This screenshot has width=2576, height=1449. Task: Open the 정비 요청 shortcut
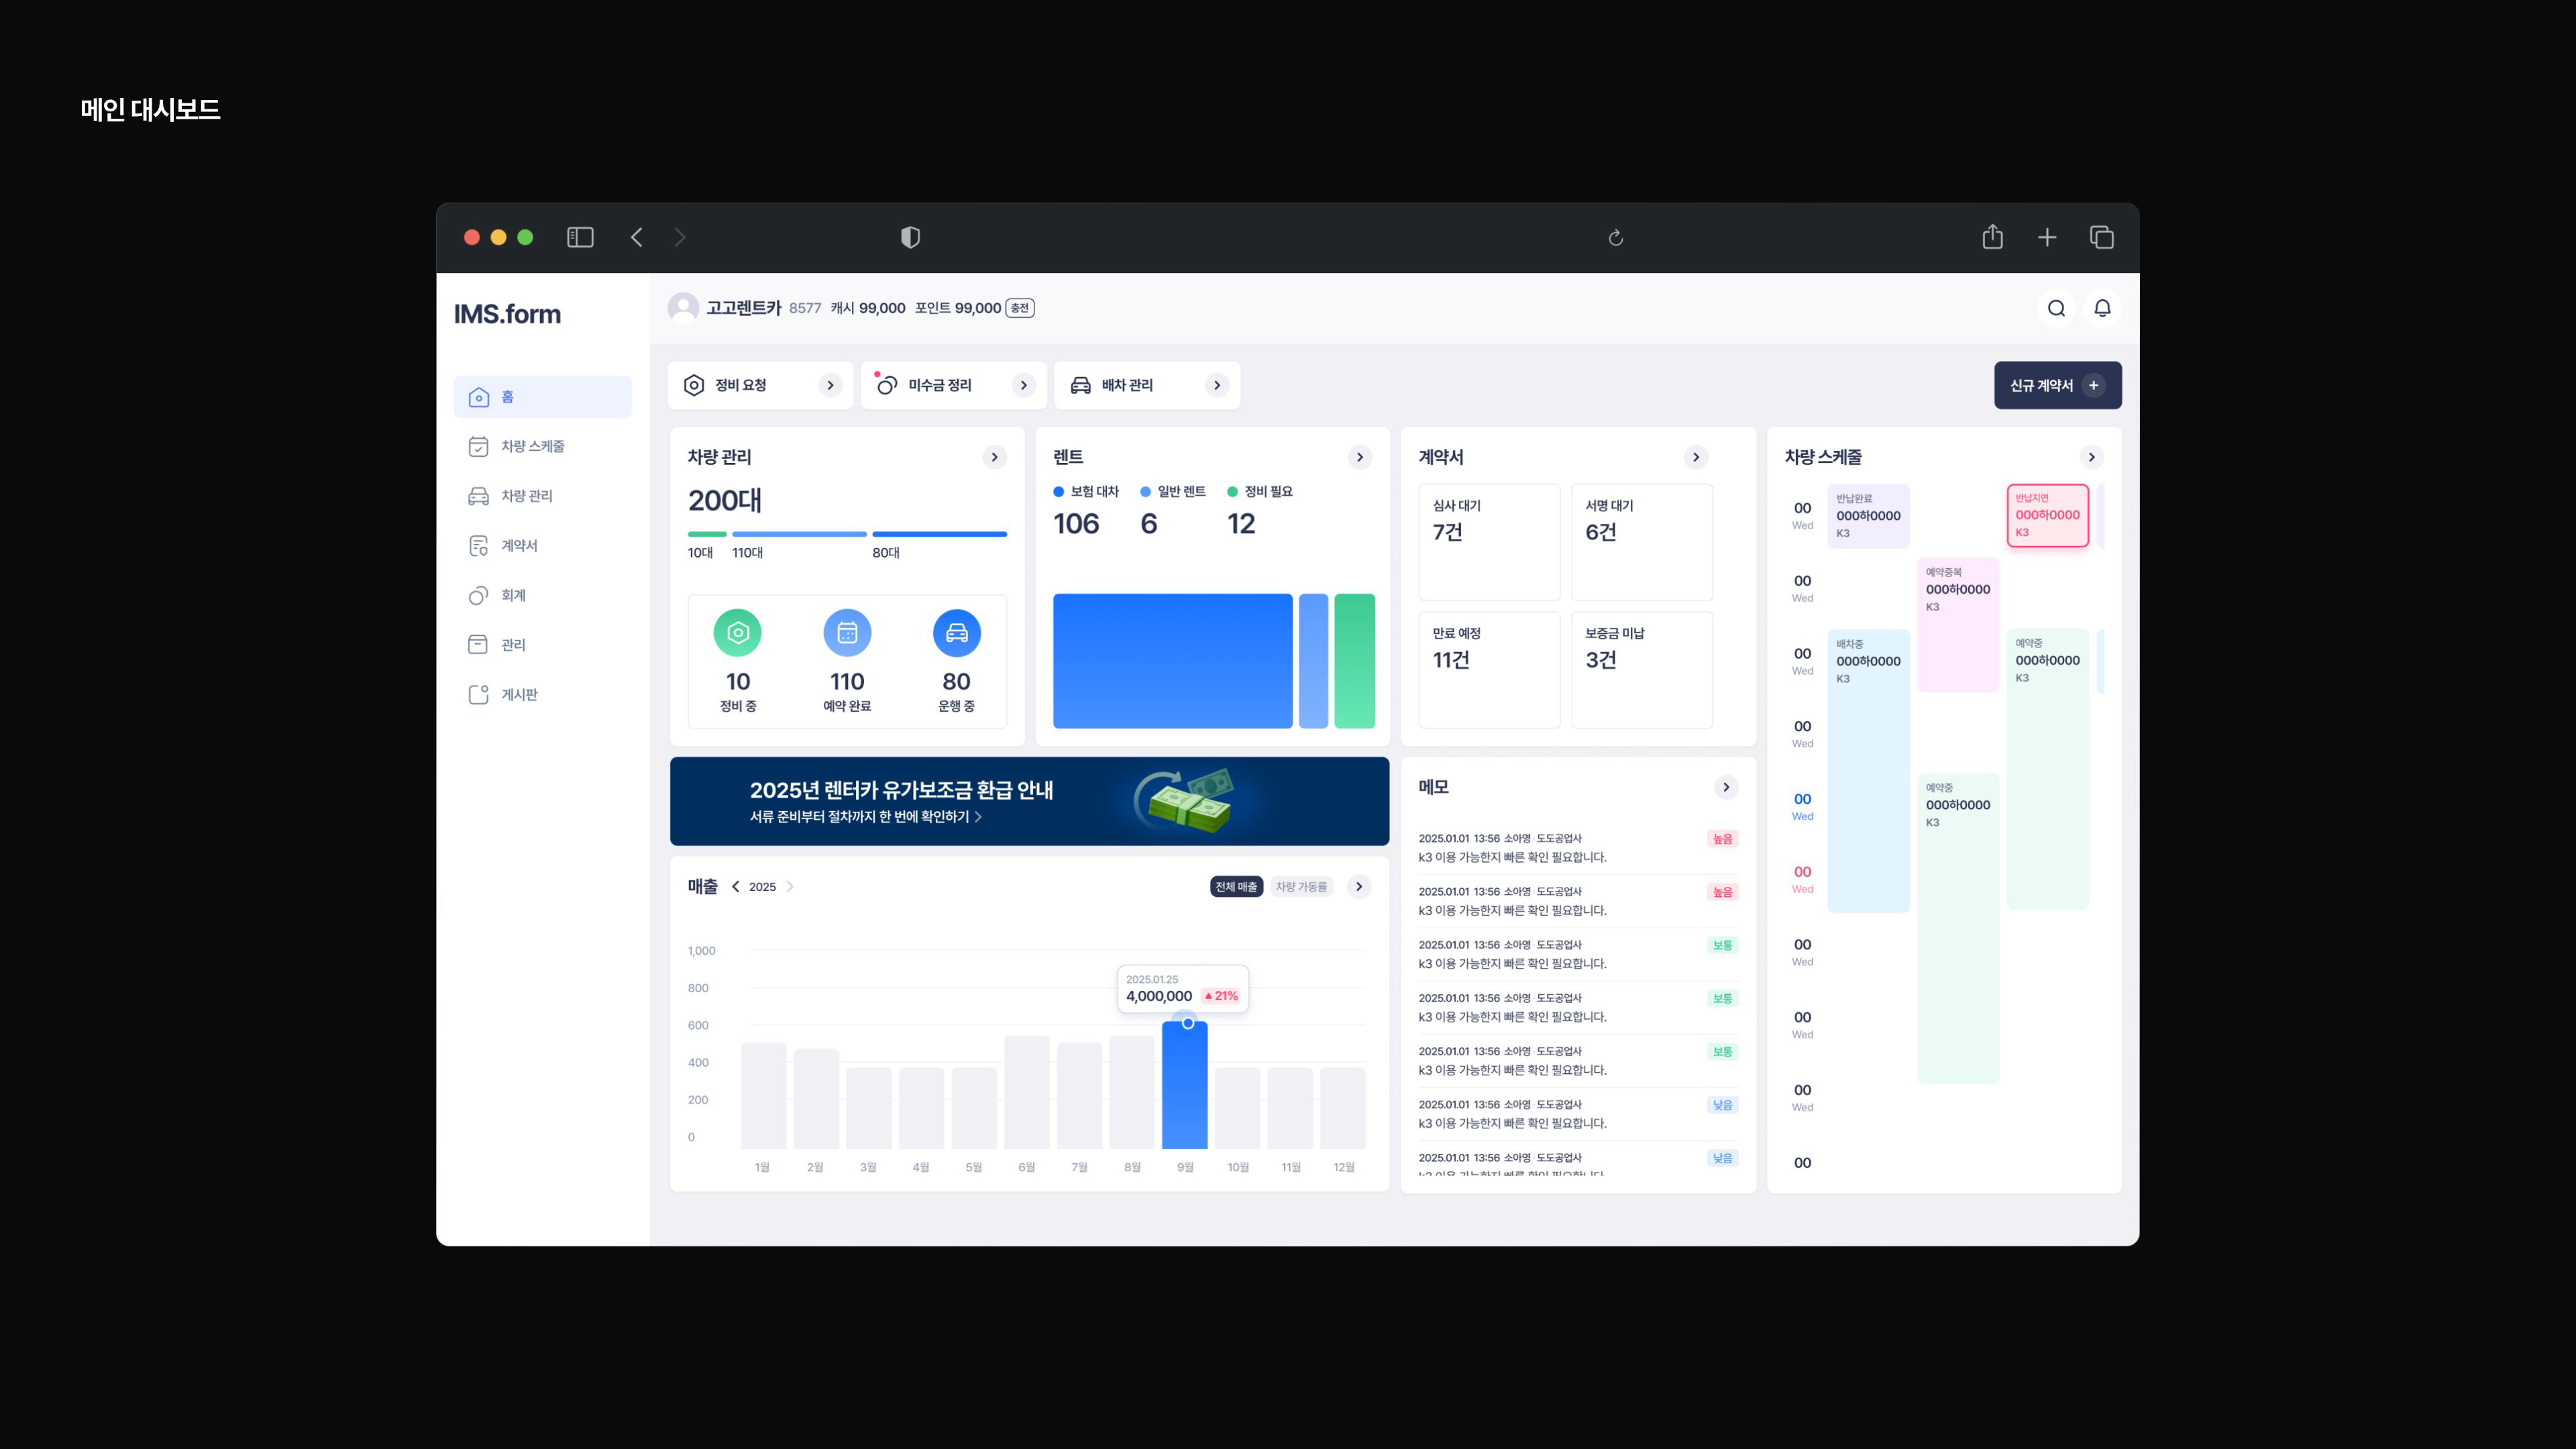coord(760,385)
